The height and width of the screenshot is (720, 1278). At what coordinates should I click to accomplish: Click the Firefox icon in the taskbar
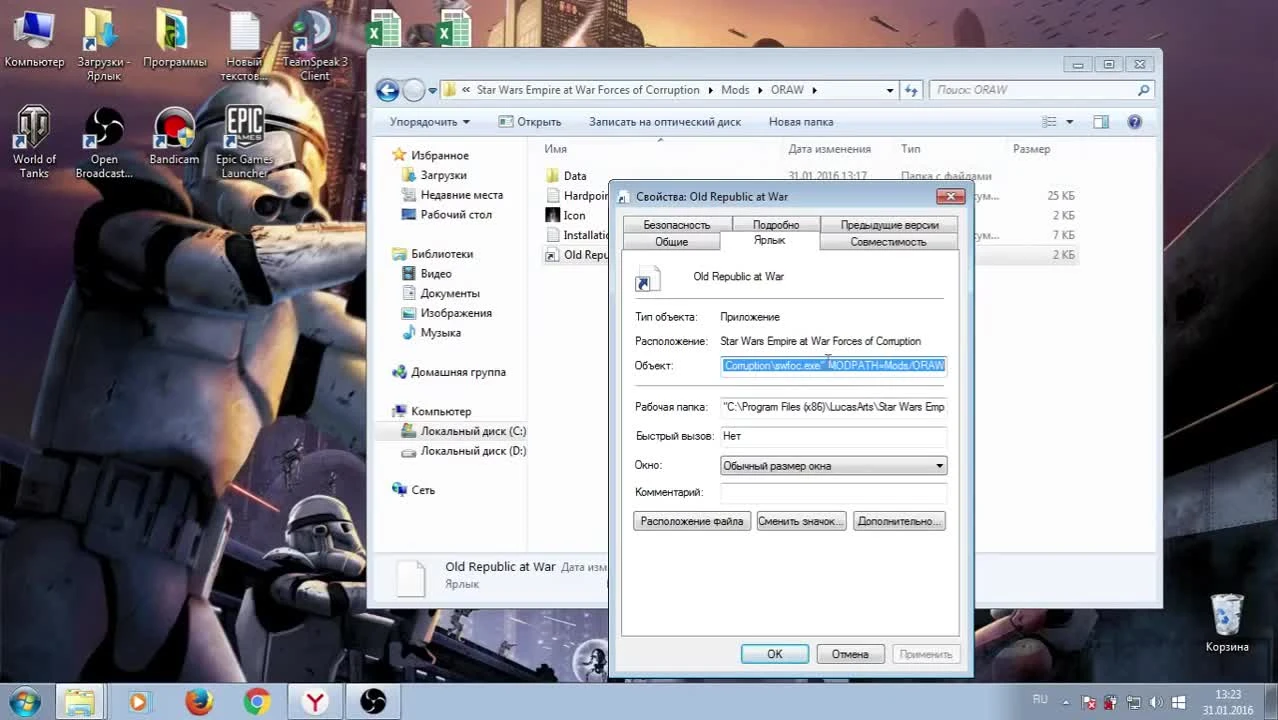pyautogui.click(x=199, y=701)
